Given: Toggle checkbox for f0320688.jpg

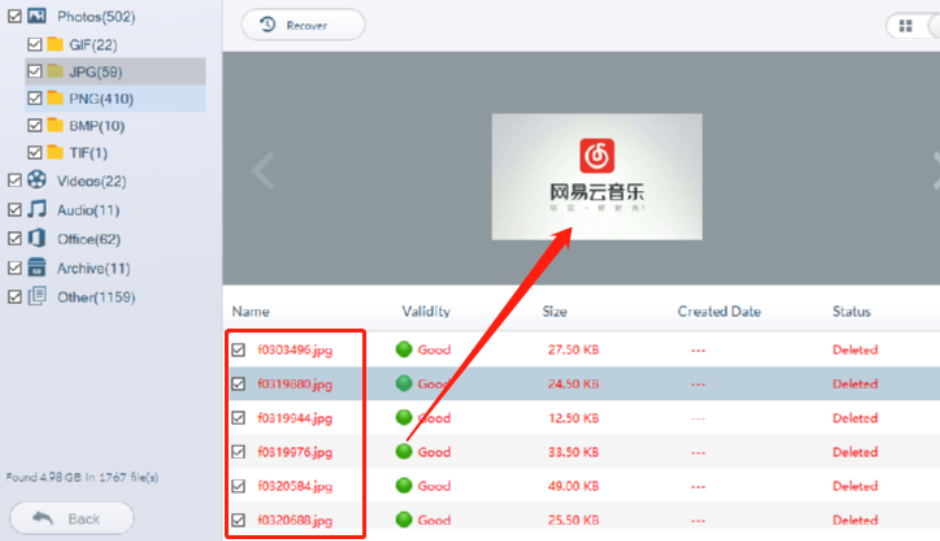Looking at the screenshot, I should [239, 520].
